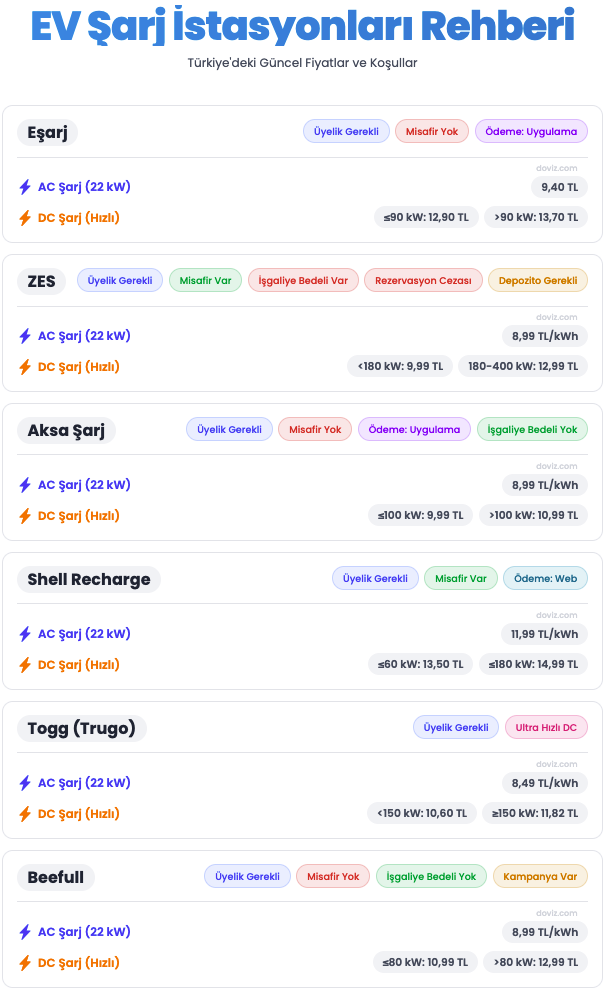Click the '≤100 kW: 9,99 TL' price for Aksa Şarj
The image size is (605, 991).
[x=420, y=516]
